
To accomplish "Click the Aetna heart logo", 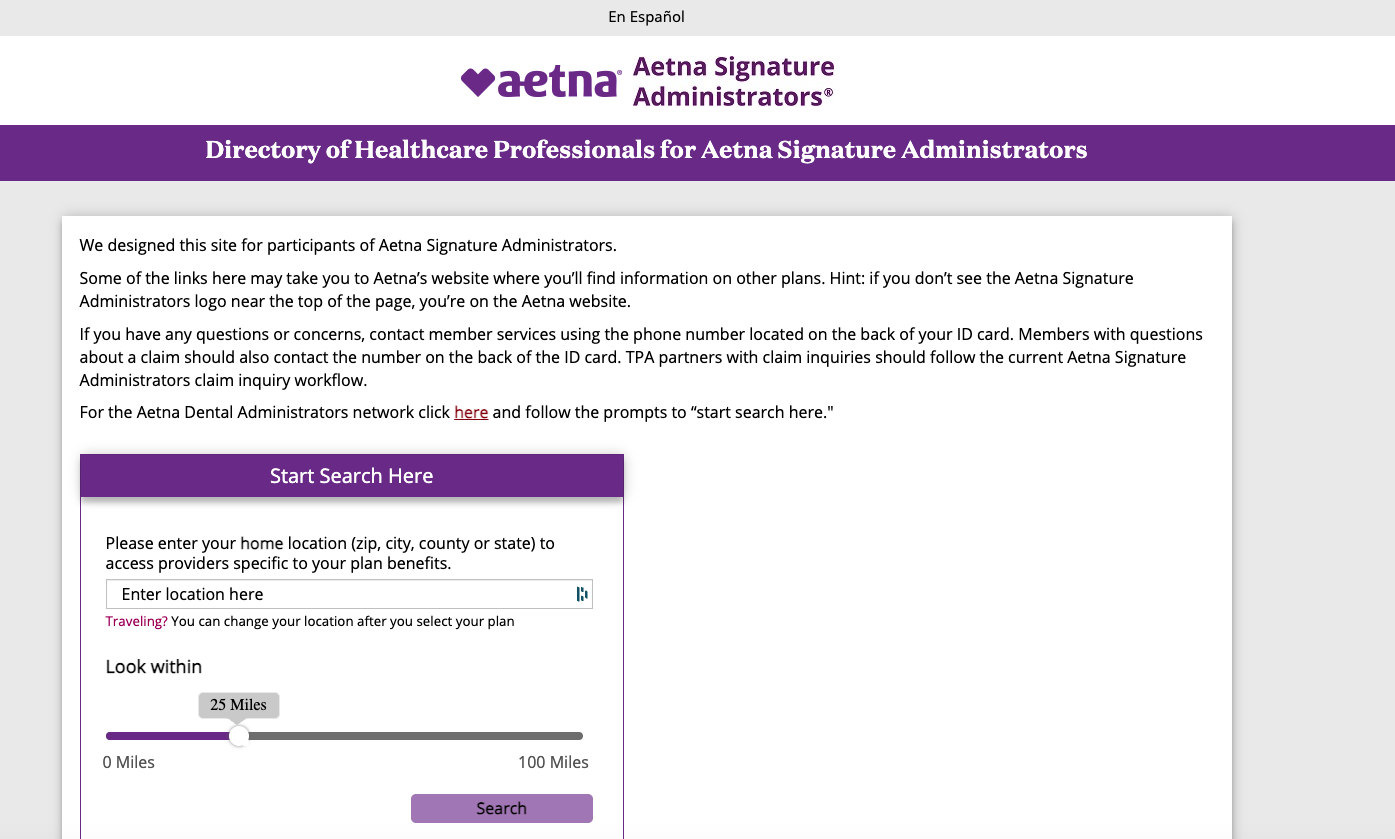I will [480, 80].
